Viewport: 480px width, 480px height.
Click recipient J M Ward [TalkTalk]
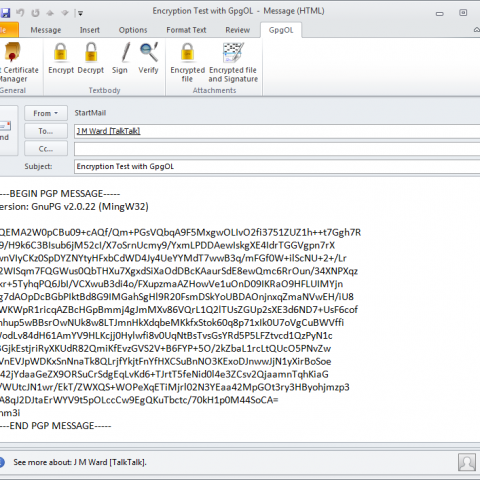108,131
